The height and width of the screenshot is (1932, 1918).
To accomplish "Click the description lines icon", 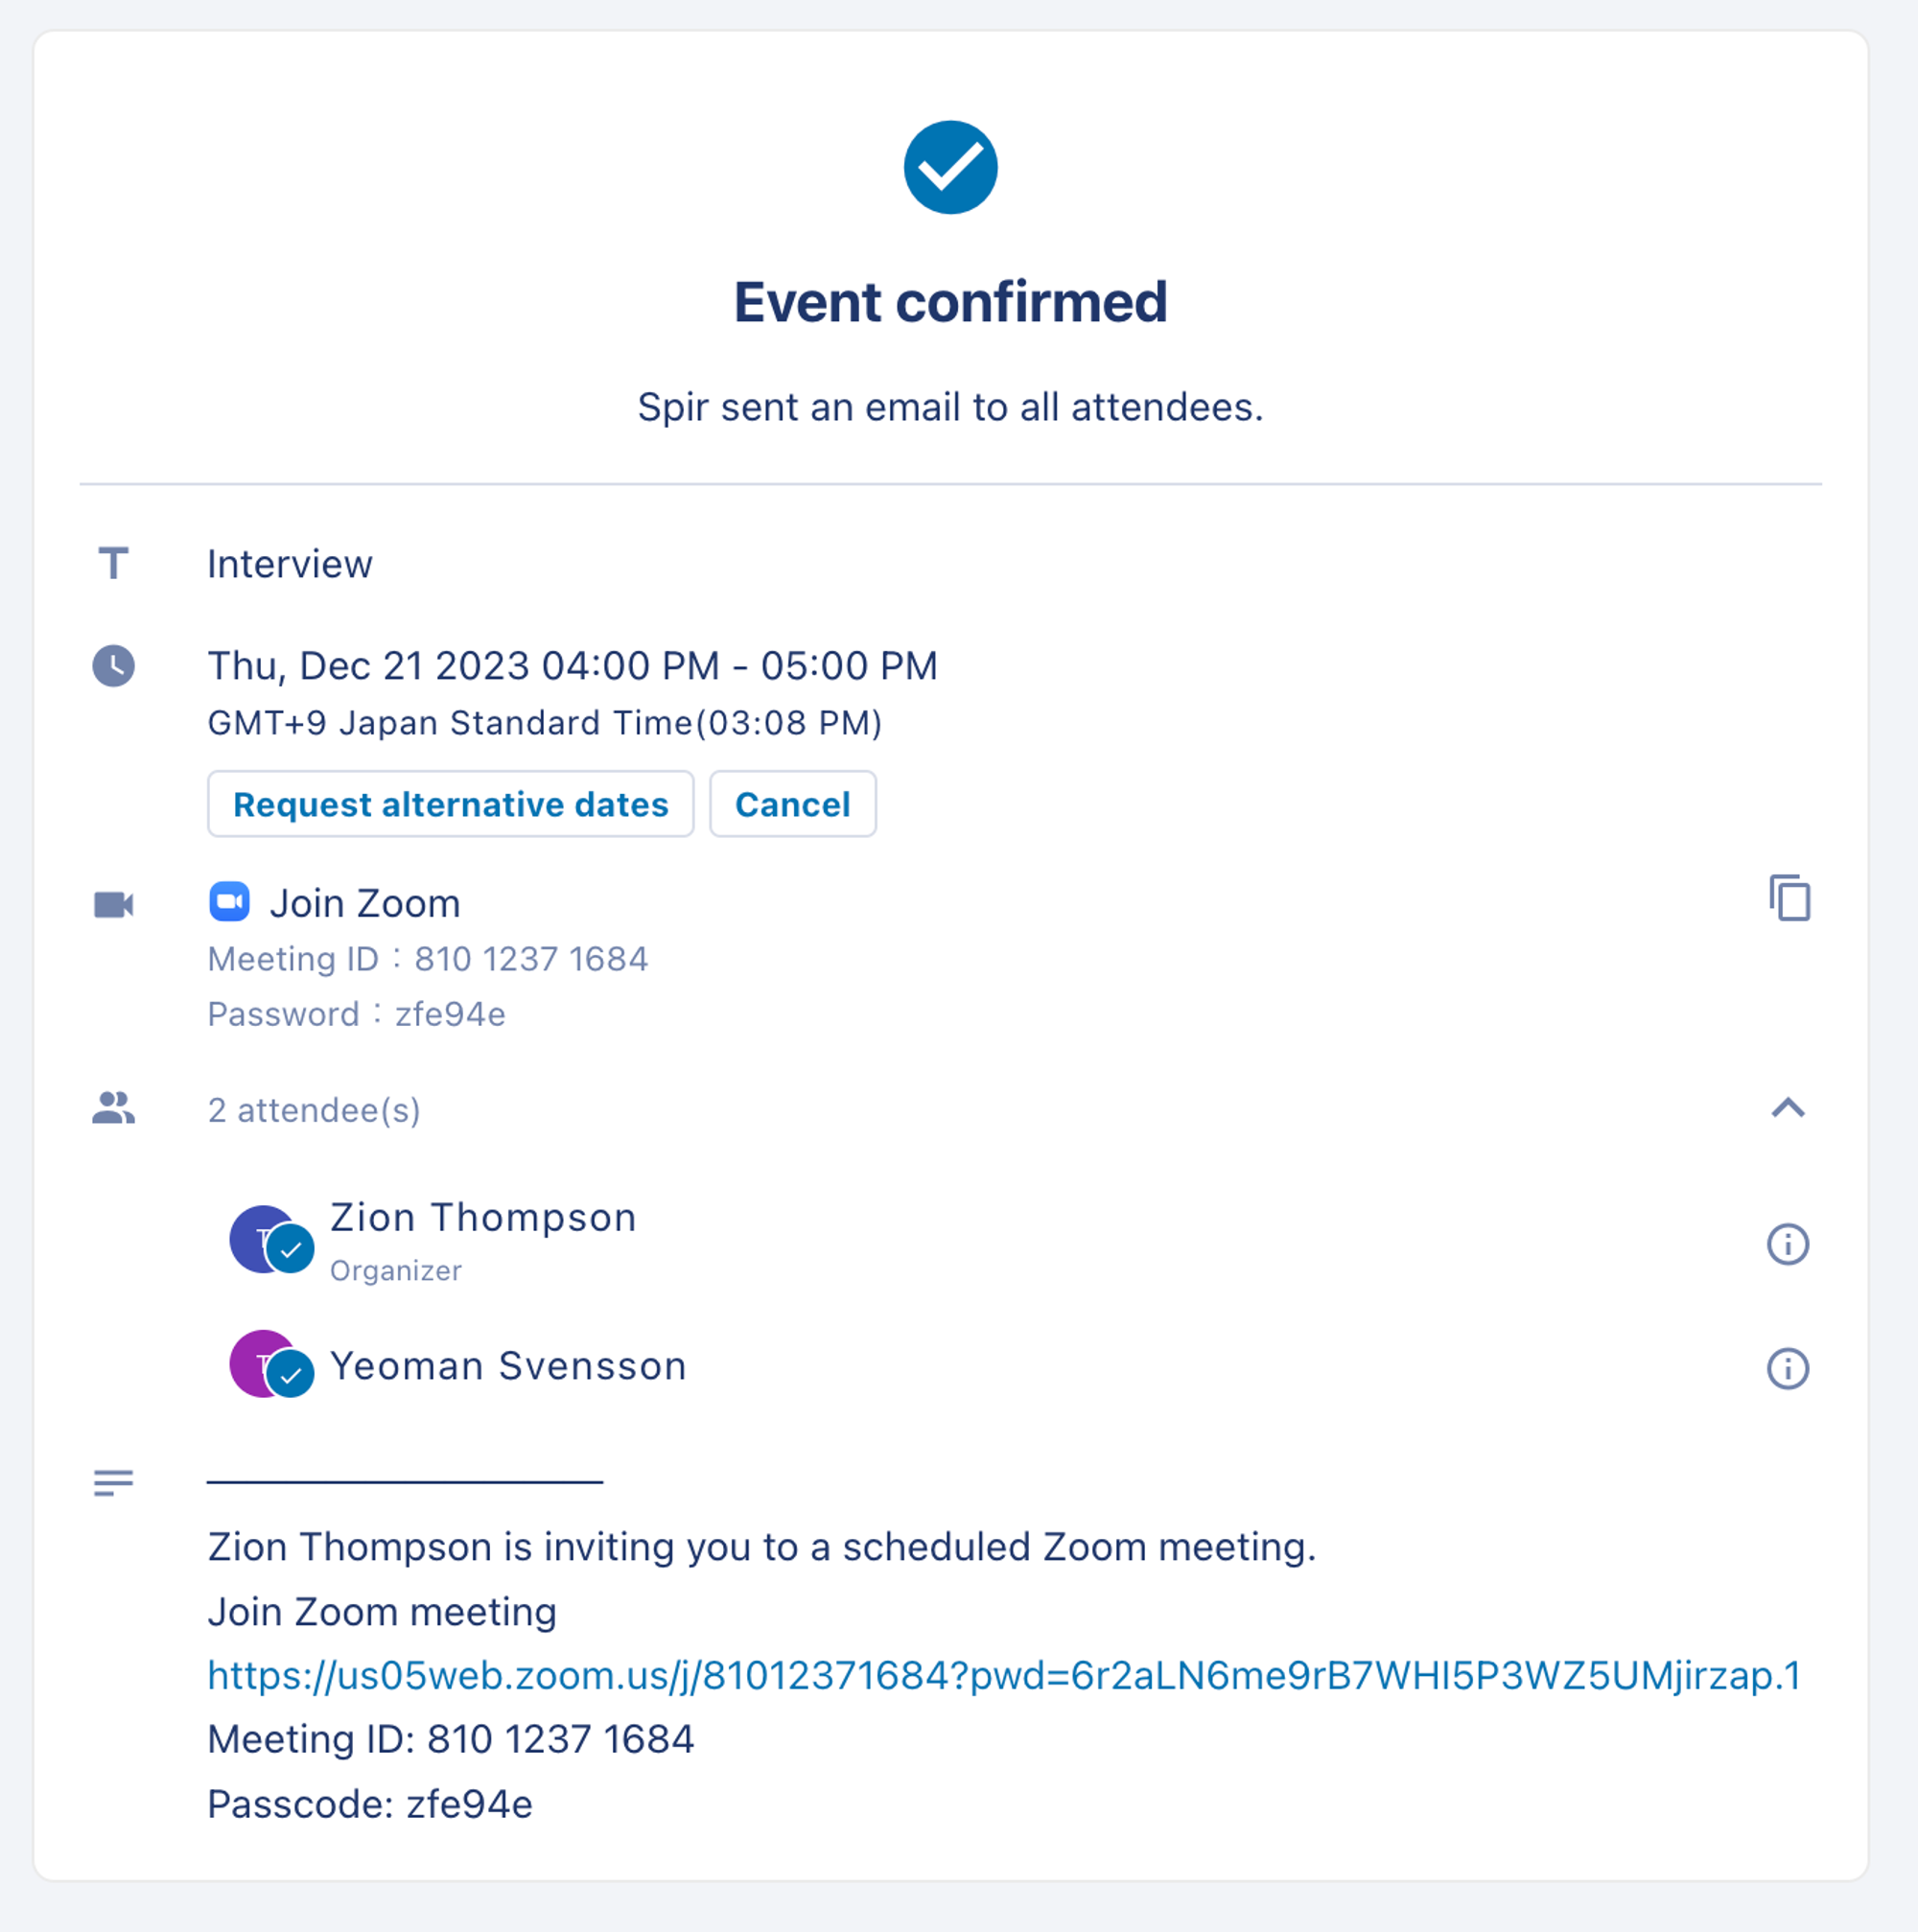I will (113, 1482).
